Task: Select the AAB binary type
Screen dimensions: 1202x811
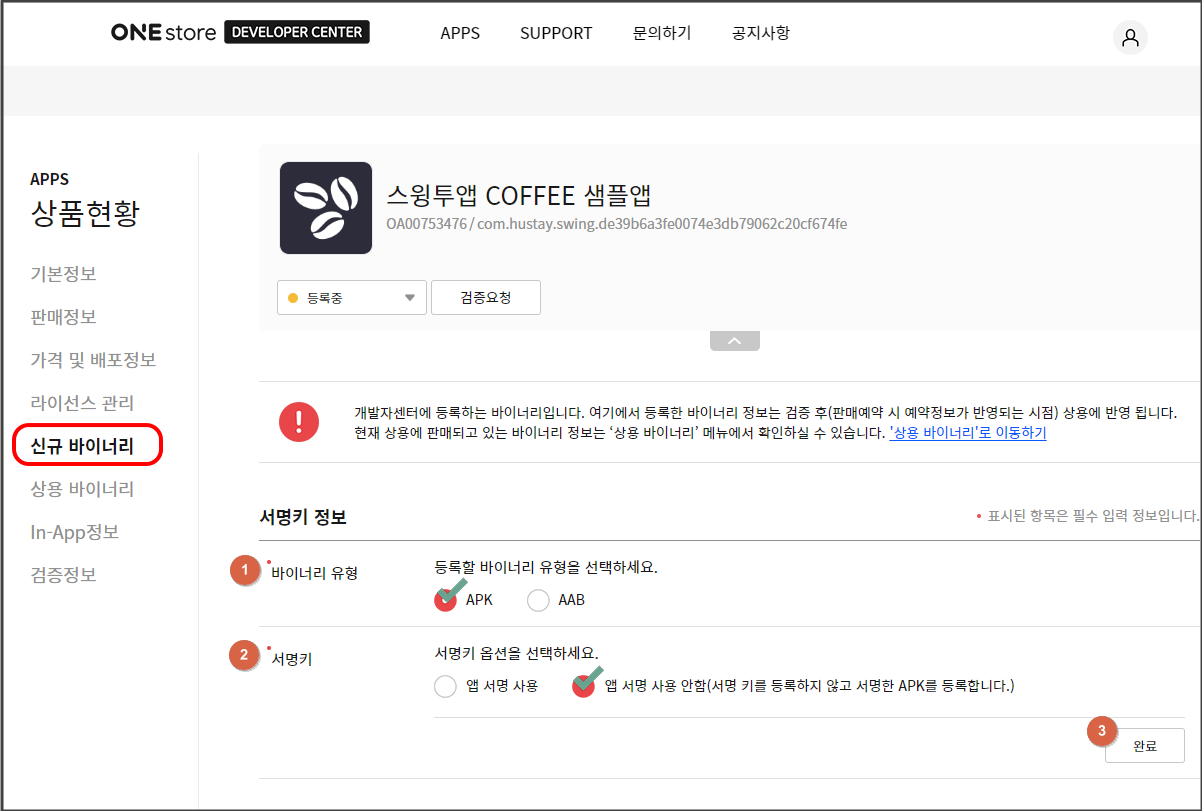Action: pos(539,600)
